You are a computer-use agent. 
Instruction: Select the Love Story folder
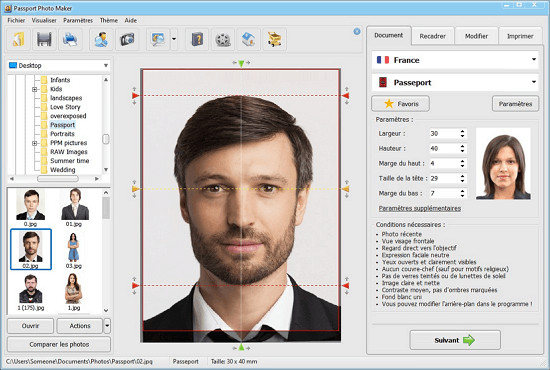click(65, 107)
